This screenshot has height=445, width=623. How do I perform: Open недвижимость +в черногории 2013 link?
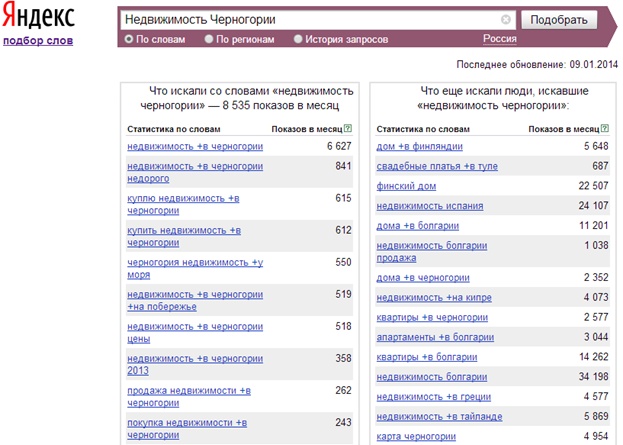[x=195, y=365]
